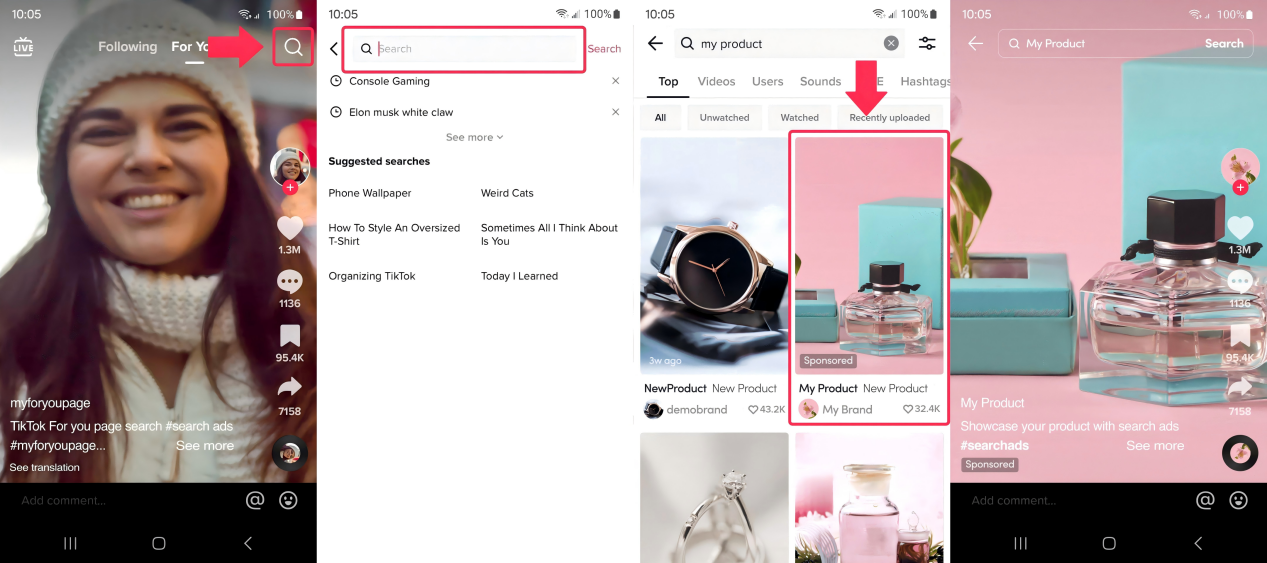This screenshot has height=563, width=1267.
Task: Open the filter settings icon beside "my product"
Action: click(927, 43)
